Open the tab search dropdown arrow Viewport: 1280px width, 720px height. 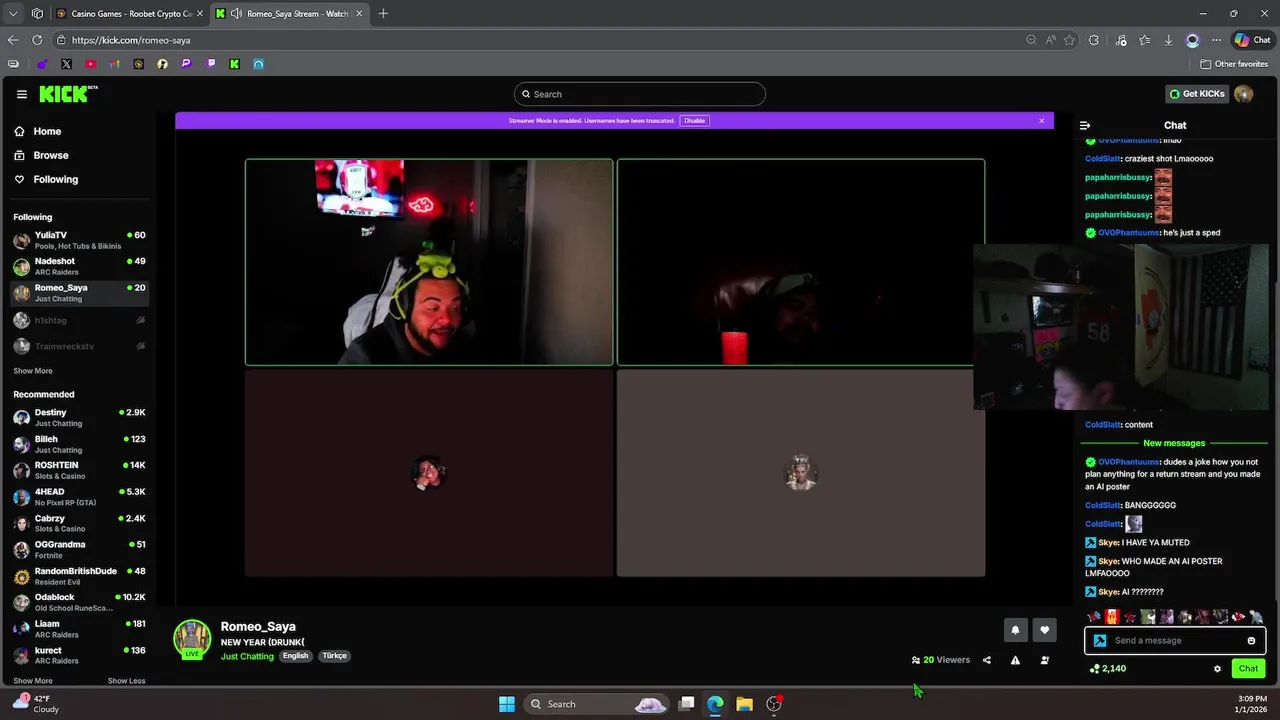[x=13, y=14]
